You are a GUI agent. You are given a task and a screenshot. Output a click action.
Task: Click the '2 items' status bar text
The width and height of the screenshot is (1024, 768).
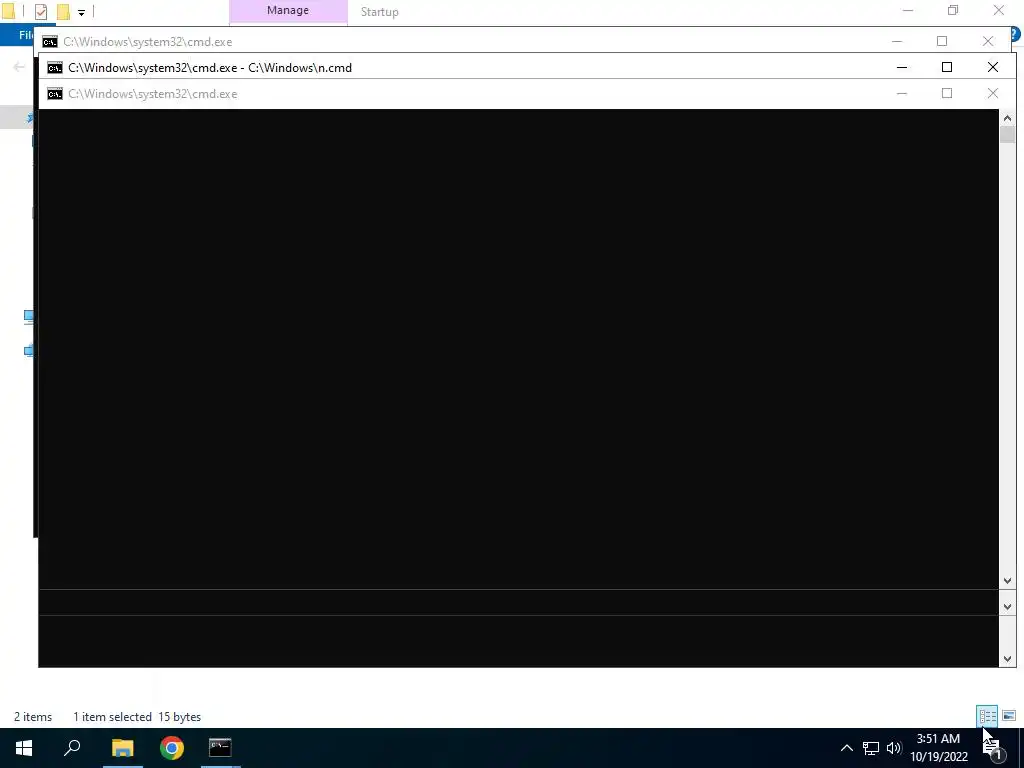tap(33, 717)
